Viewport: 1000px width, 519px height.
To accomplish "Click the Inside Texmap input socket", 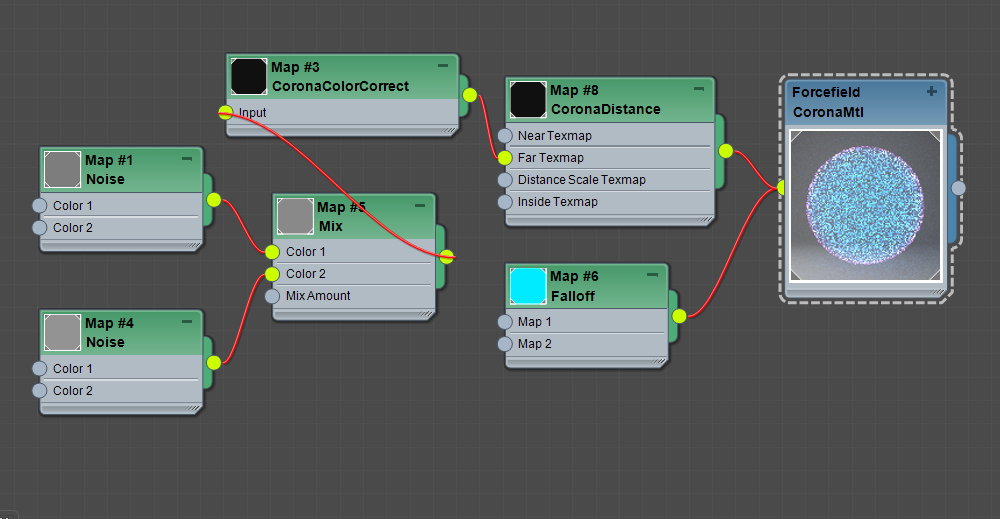I will pos(505,202).
